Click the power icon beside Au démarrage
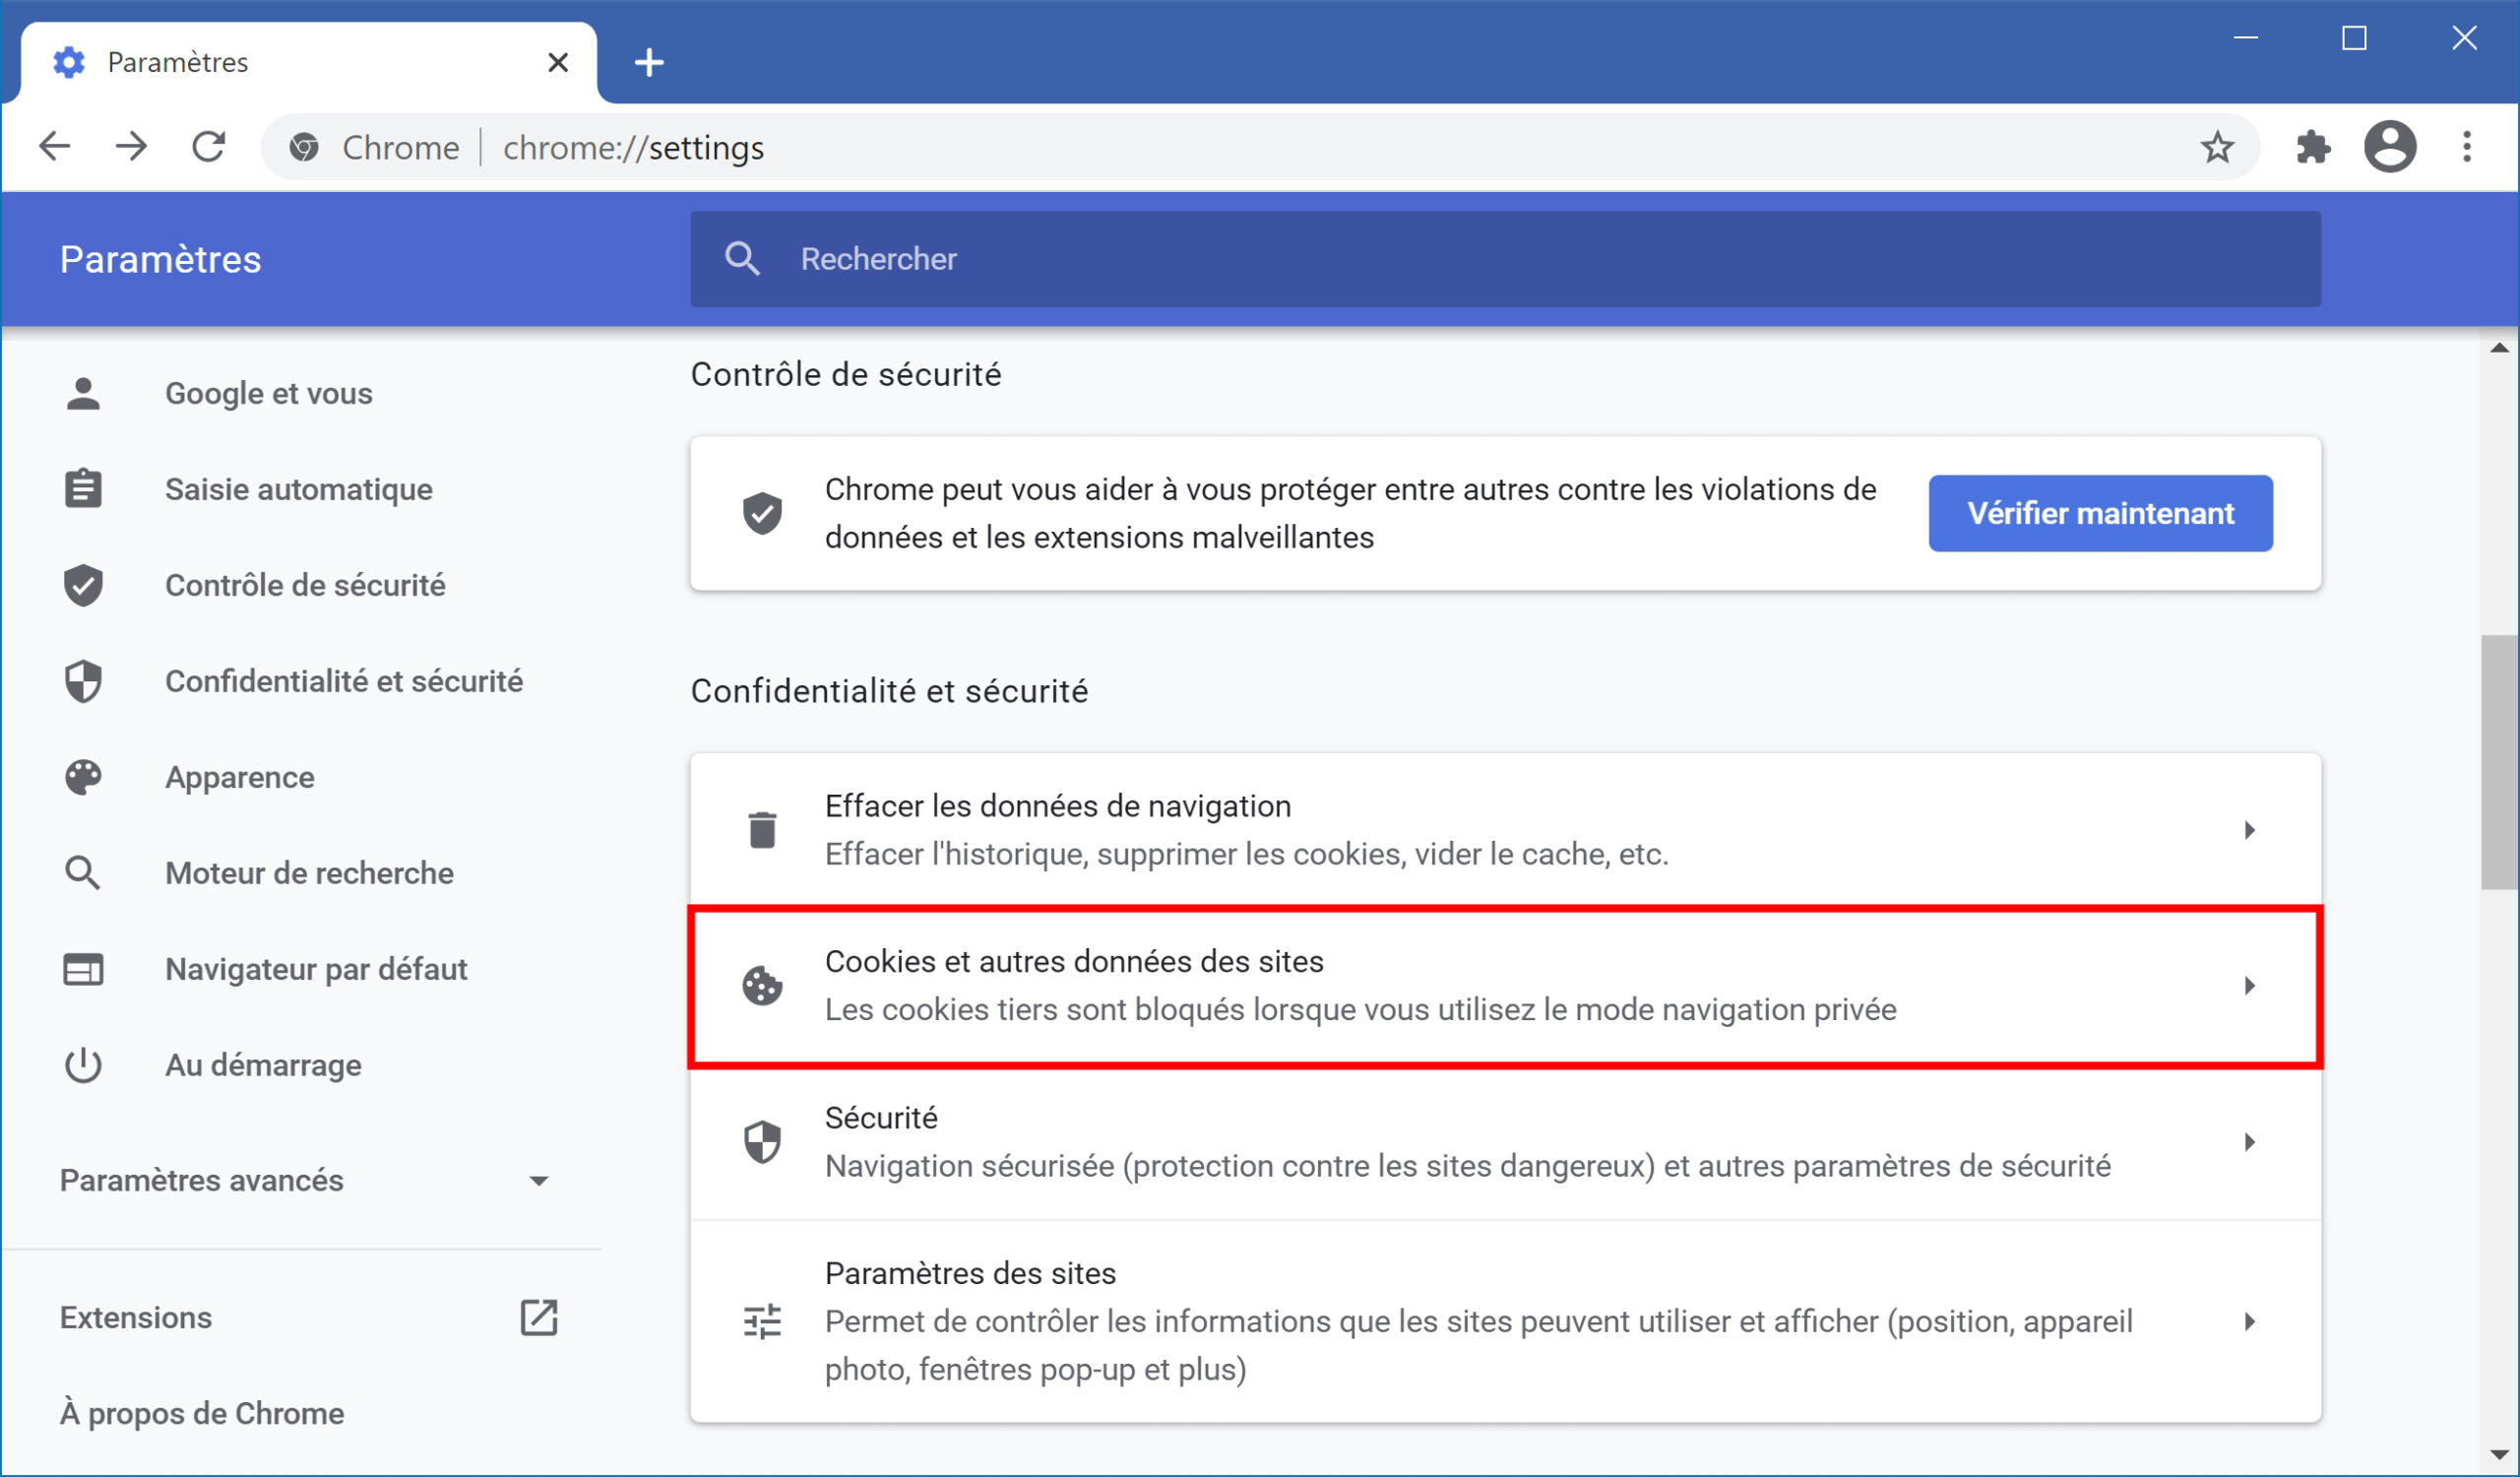Screen dimensions: 2520x1477 [x=83, y=1065]
